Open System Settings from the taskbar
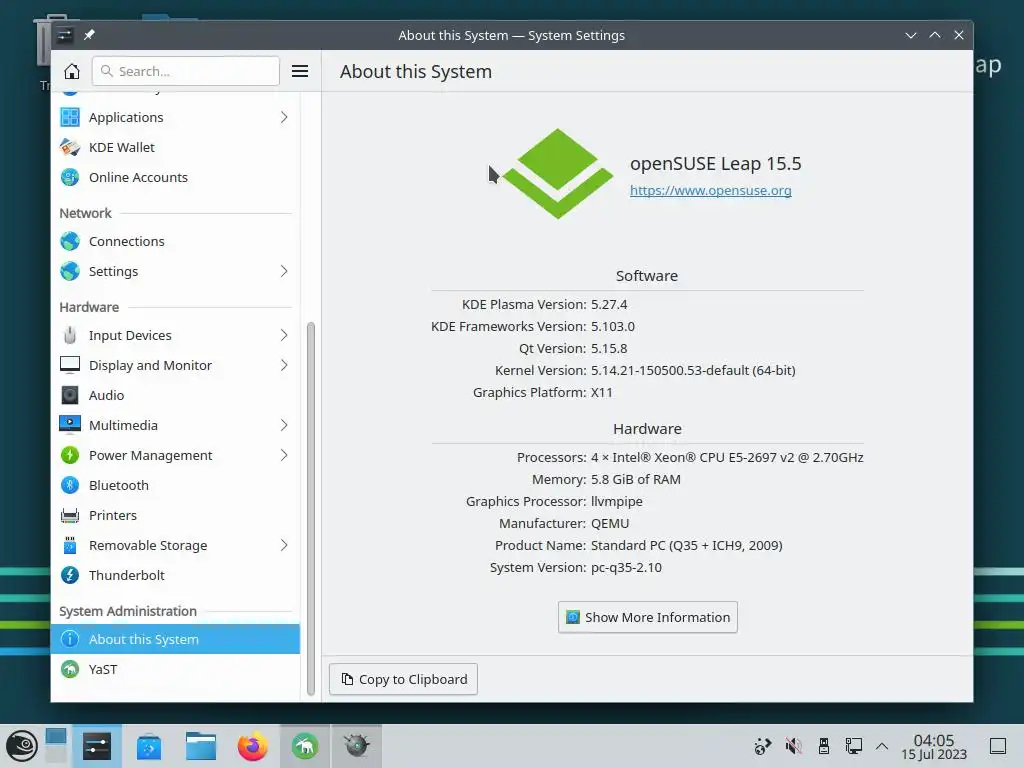This screenshot has width=1024, height=768. coord(97,746)
